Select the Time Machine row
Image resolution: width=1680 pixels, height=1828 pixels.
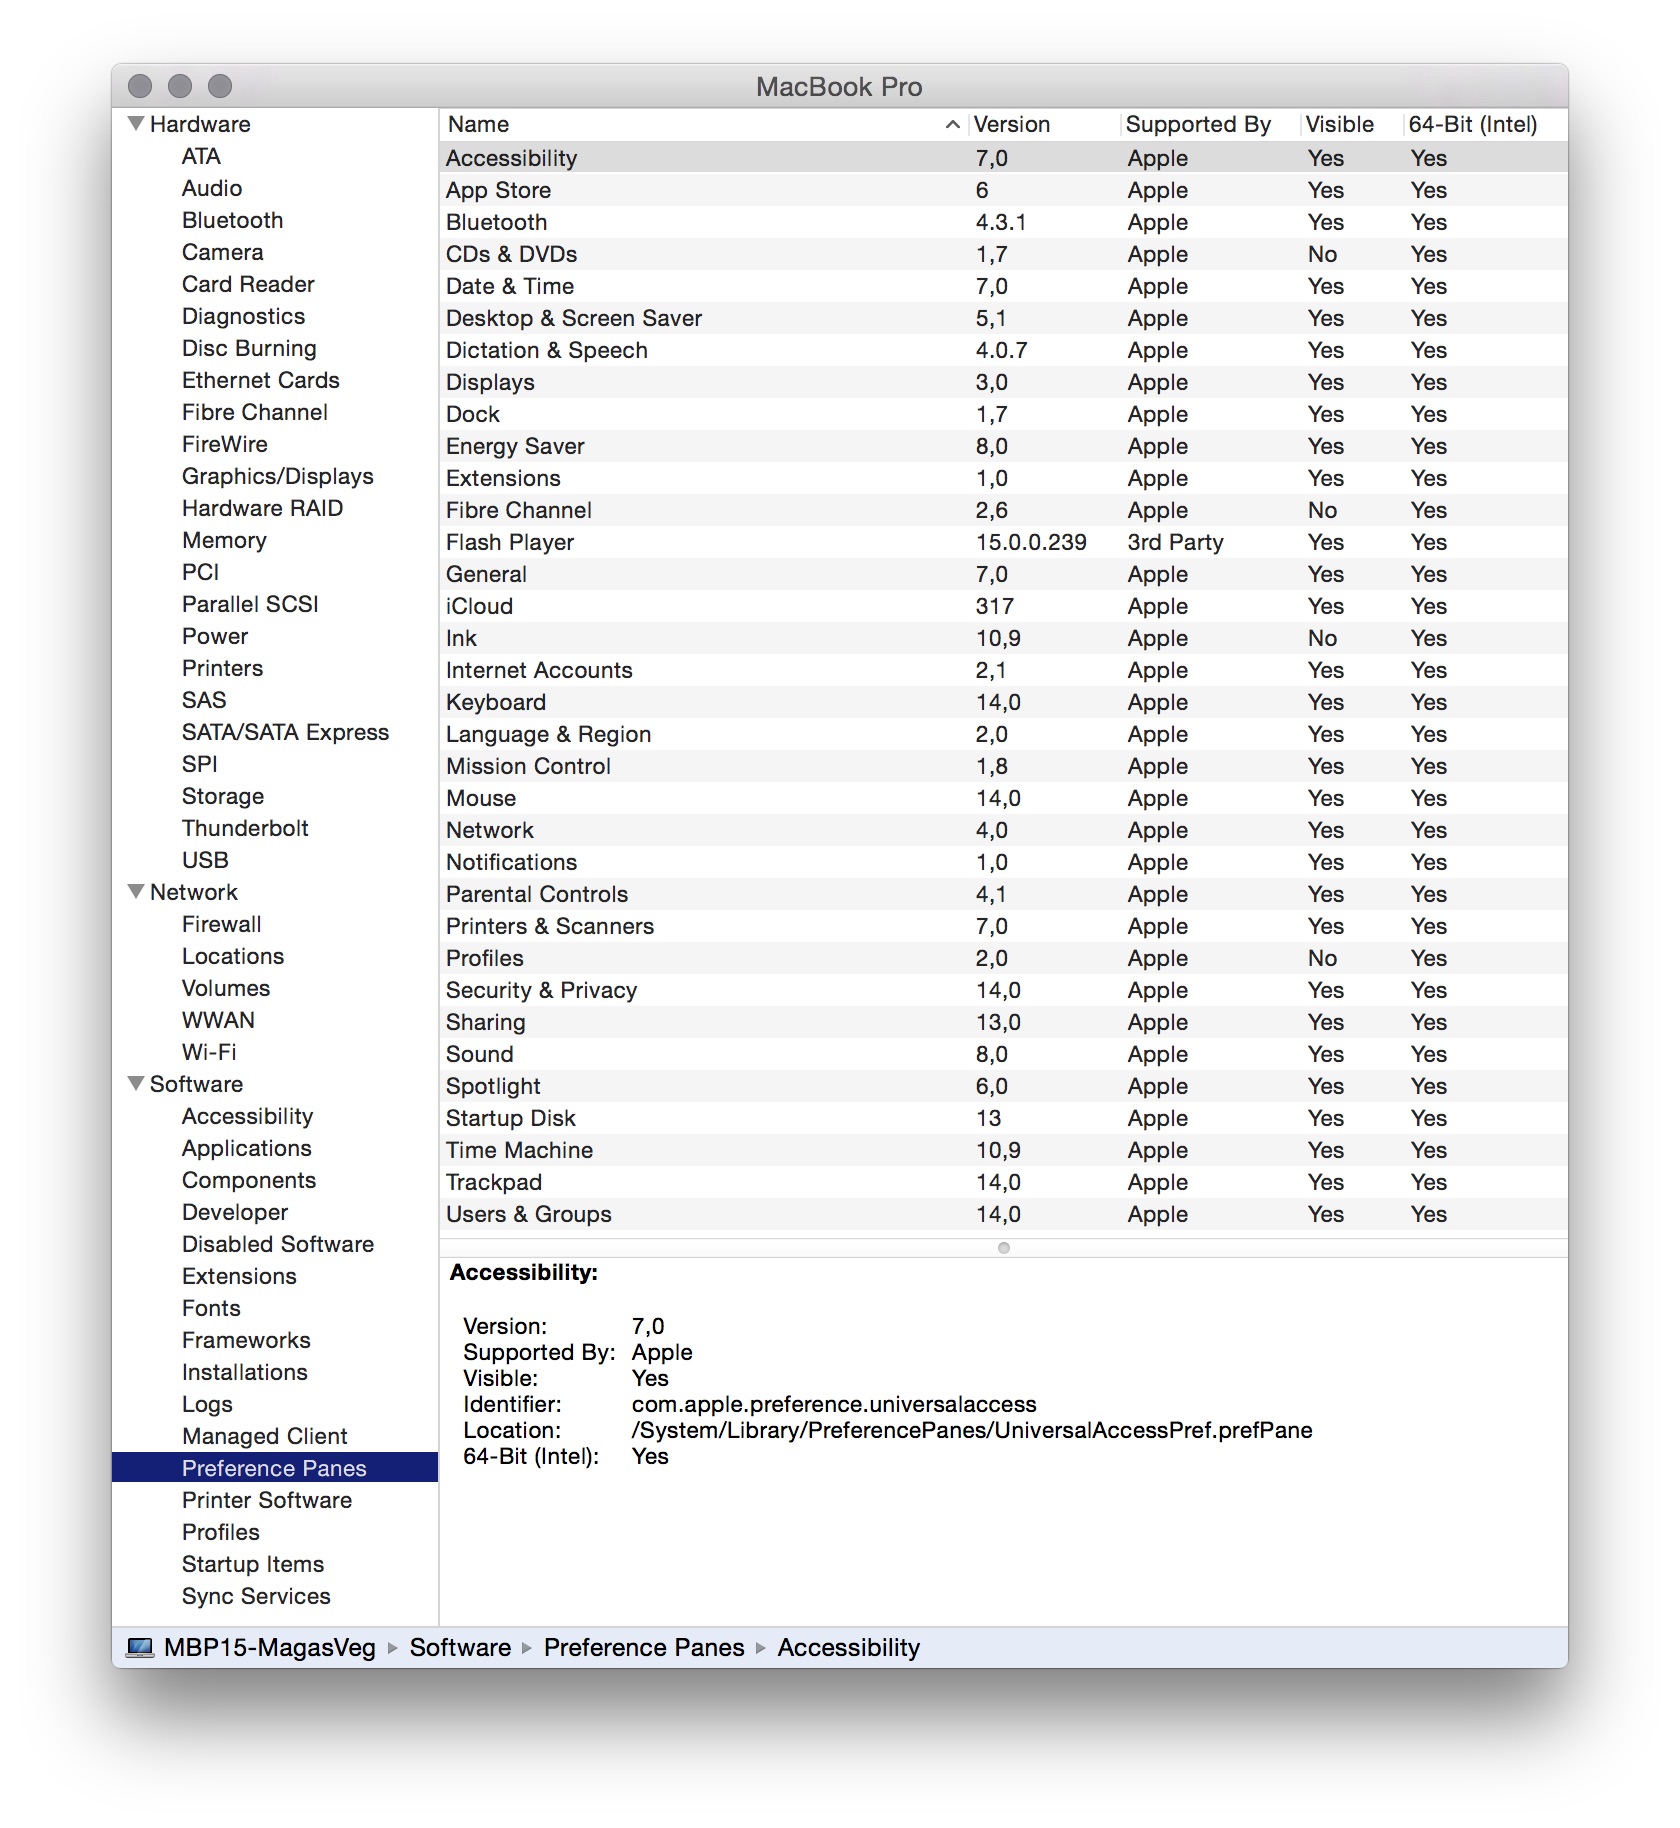(x=1003, y=1150)
